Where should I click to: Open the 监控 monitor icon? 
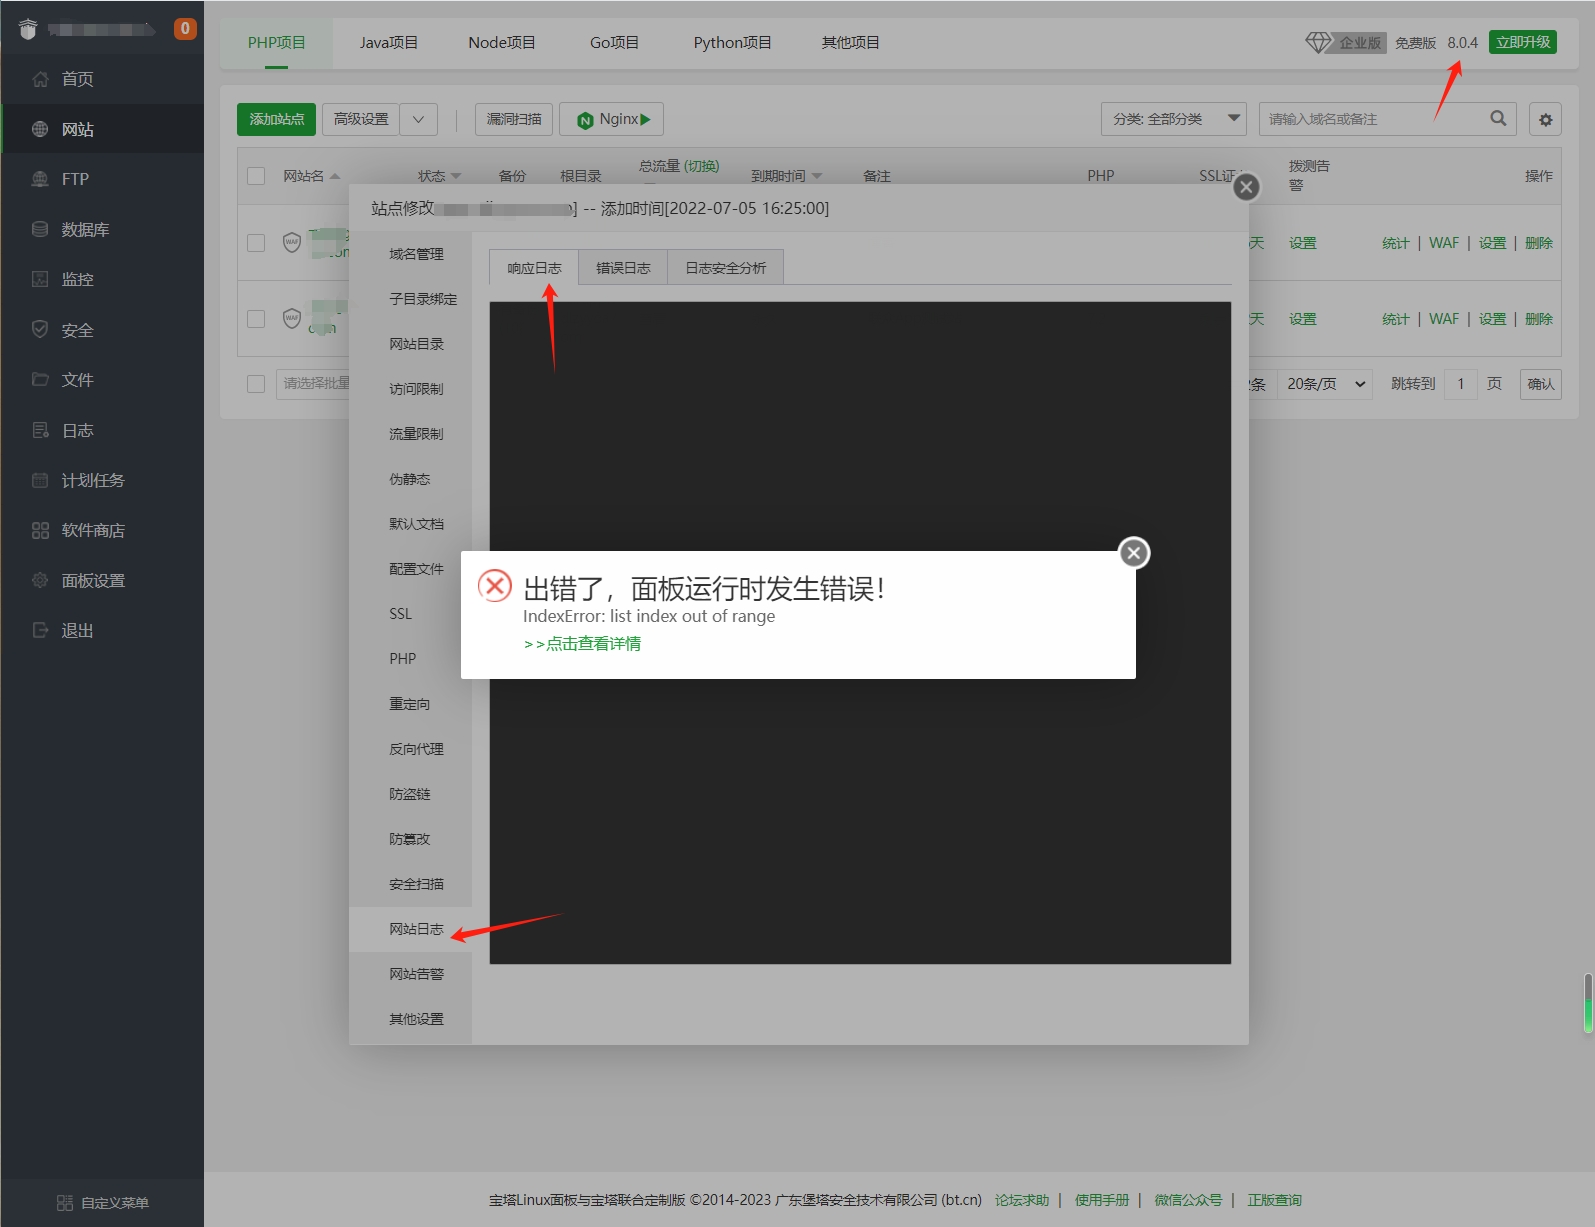point(40,279)
